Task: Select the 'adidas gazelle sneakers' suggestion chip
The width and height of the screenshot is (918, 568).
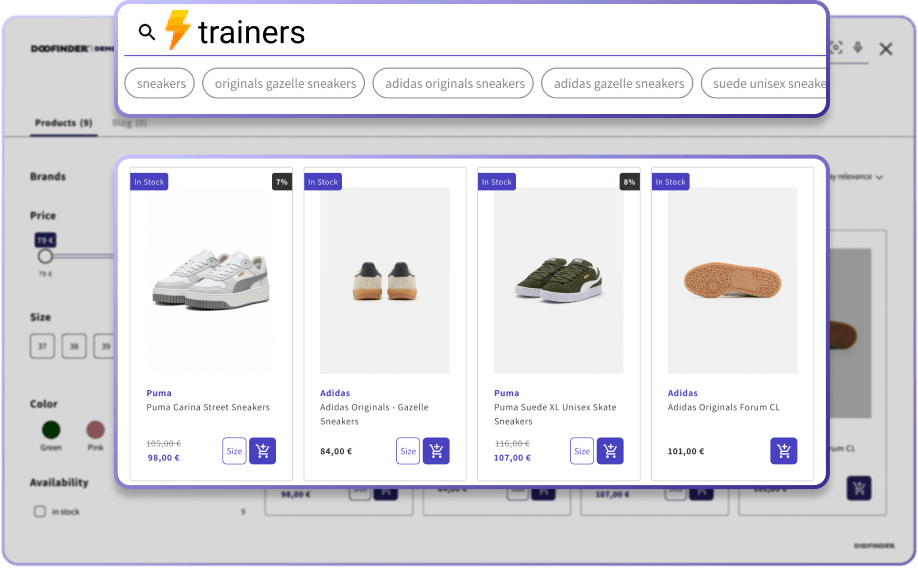Action: [x=617, y=84]
